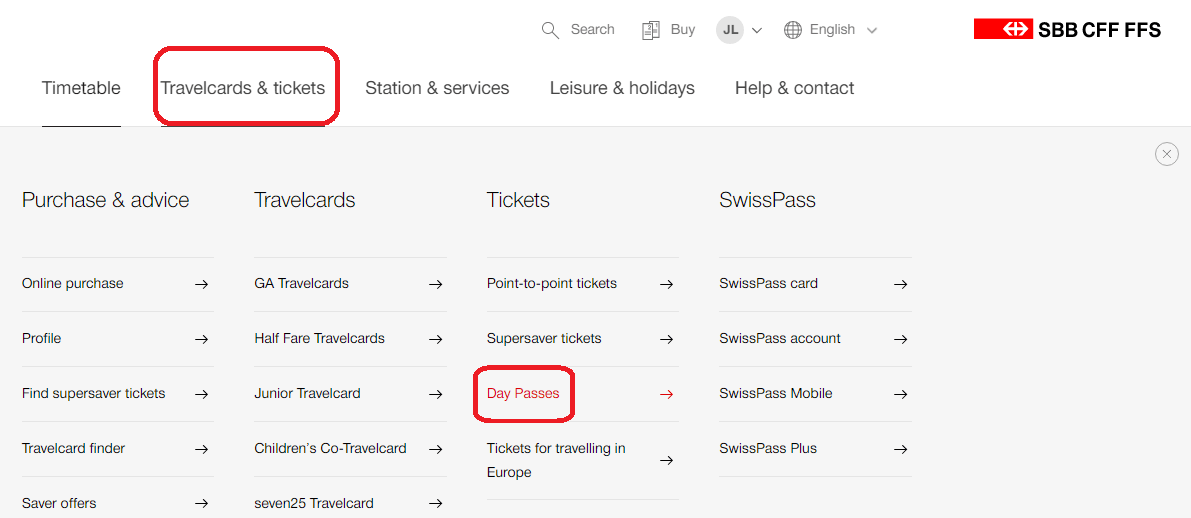The image size is (1191, 518).
Task: Close the navigation menu overlay
Action: pyautogui.click(x=1166, y=154)
